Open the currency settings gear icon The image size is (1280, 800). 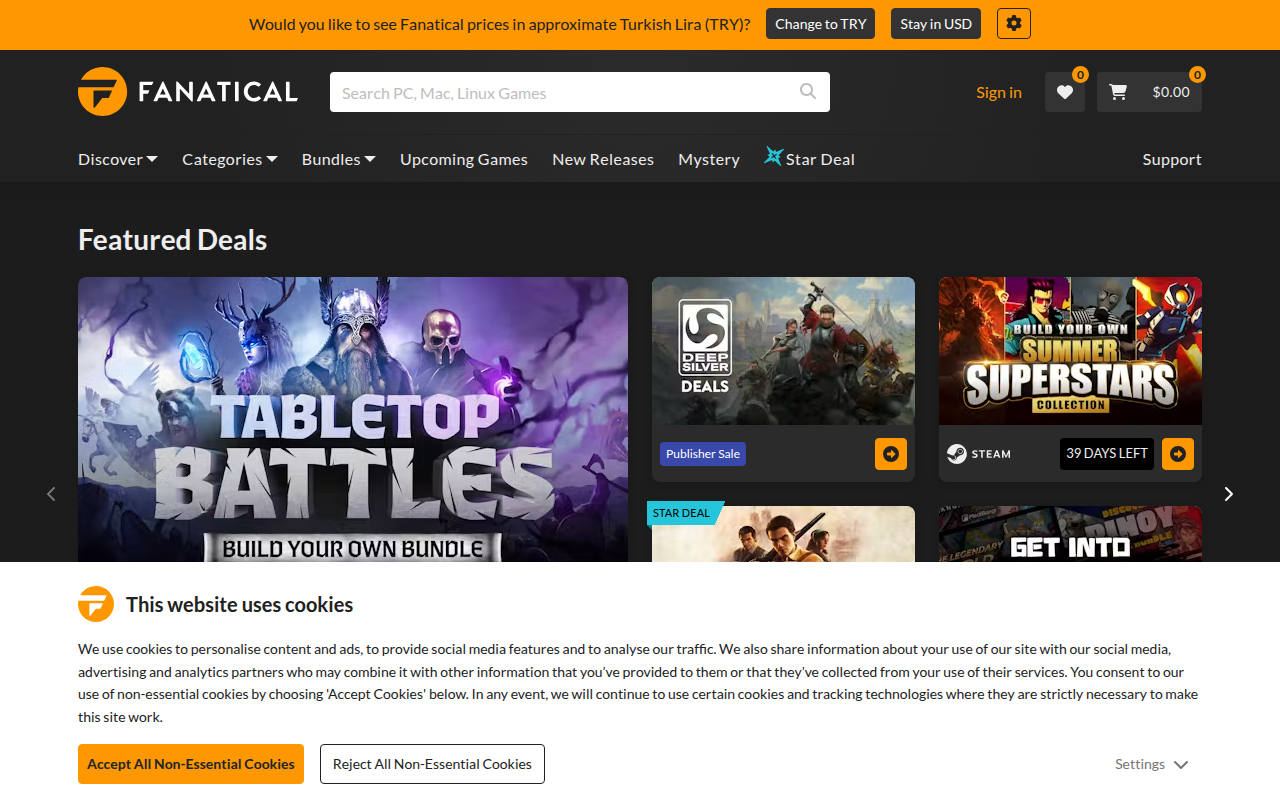point(1013,24)
